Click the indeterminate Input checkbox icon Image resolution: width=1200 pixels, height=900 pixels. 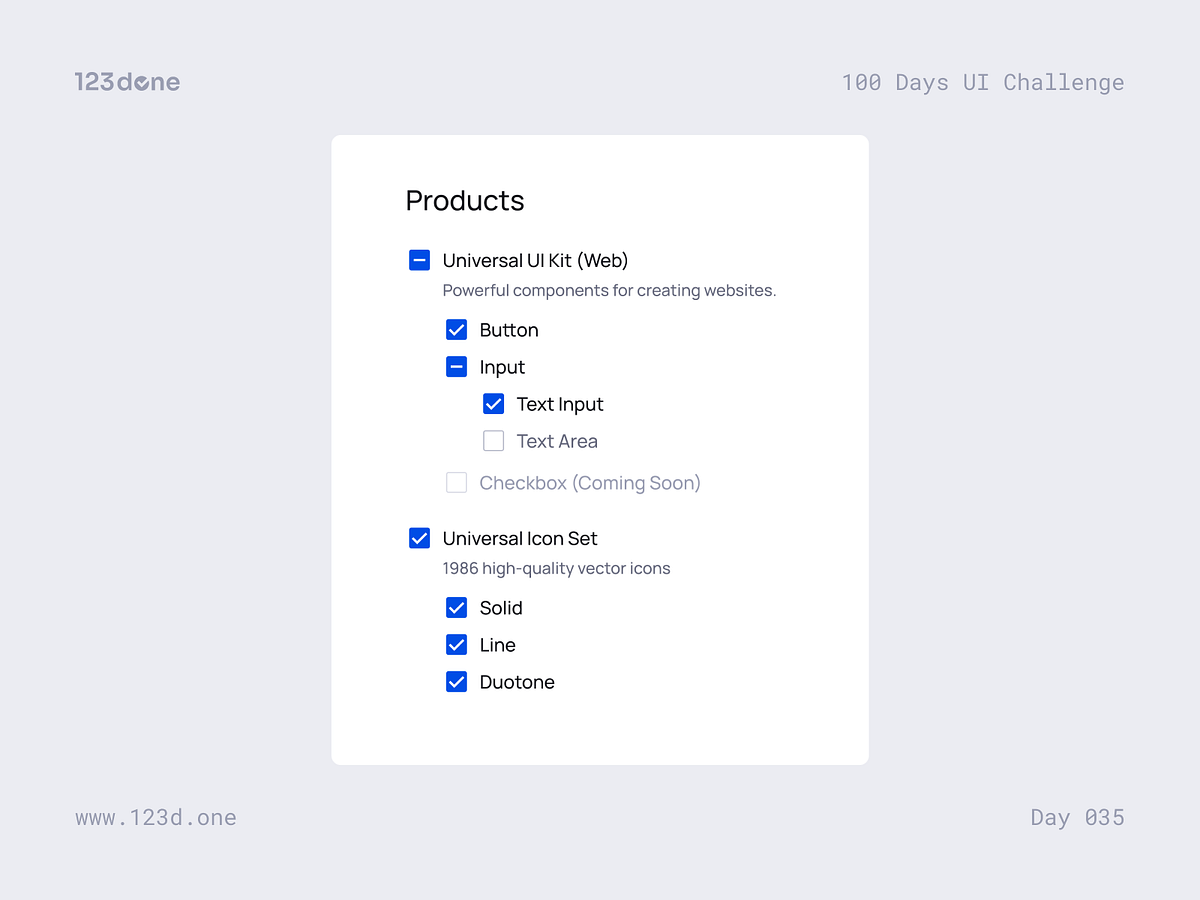point(456,366)
